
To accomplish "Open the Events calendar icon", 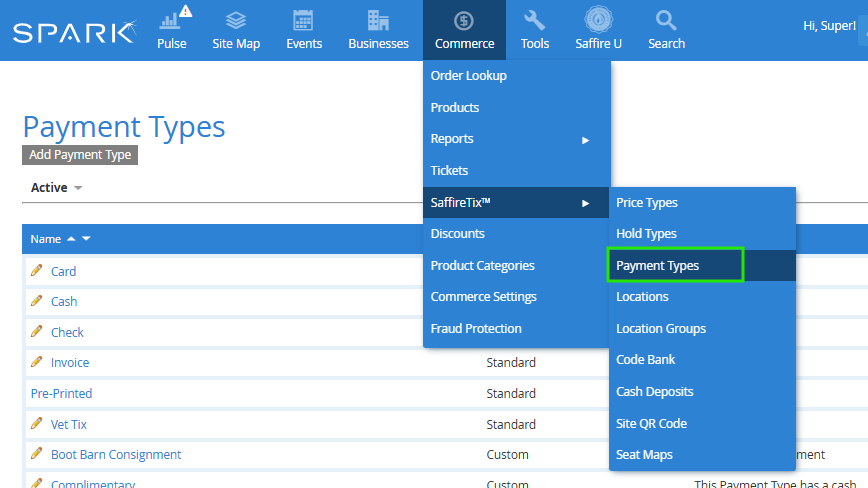I will [303, 20].
